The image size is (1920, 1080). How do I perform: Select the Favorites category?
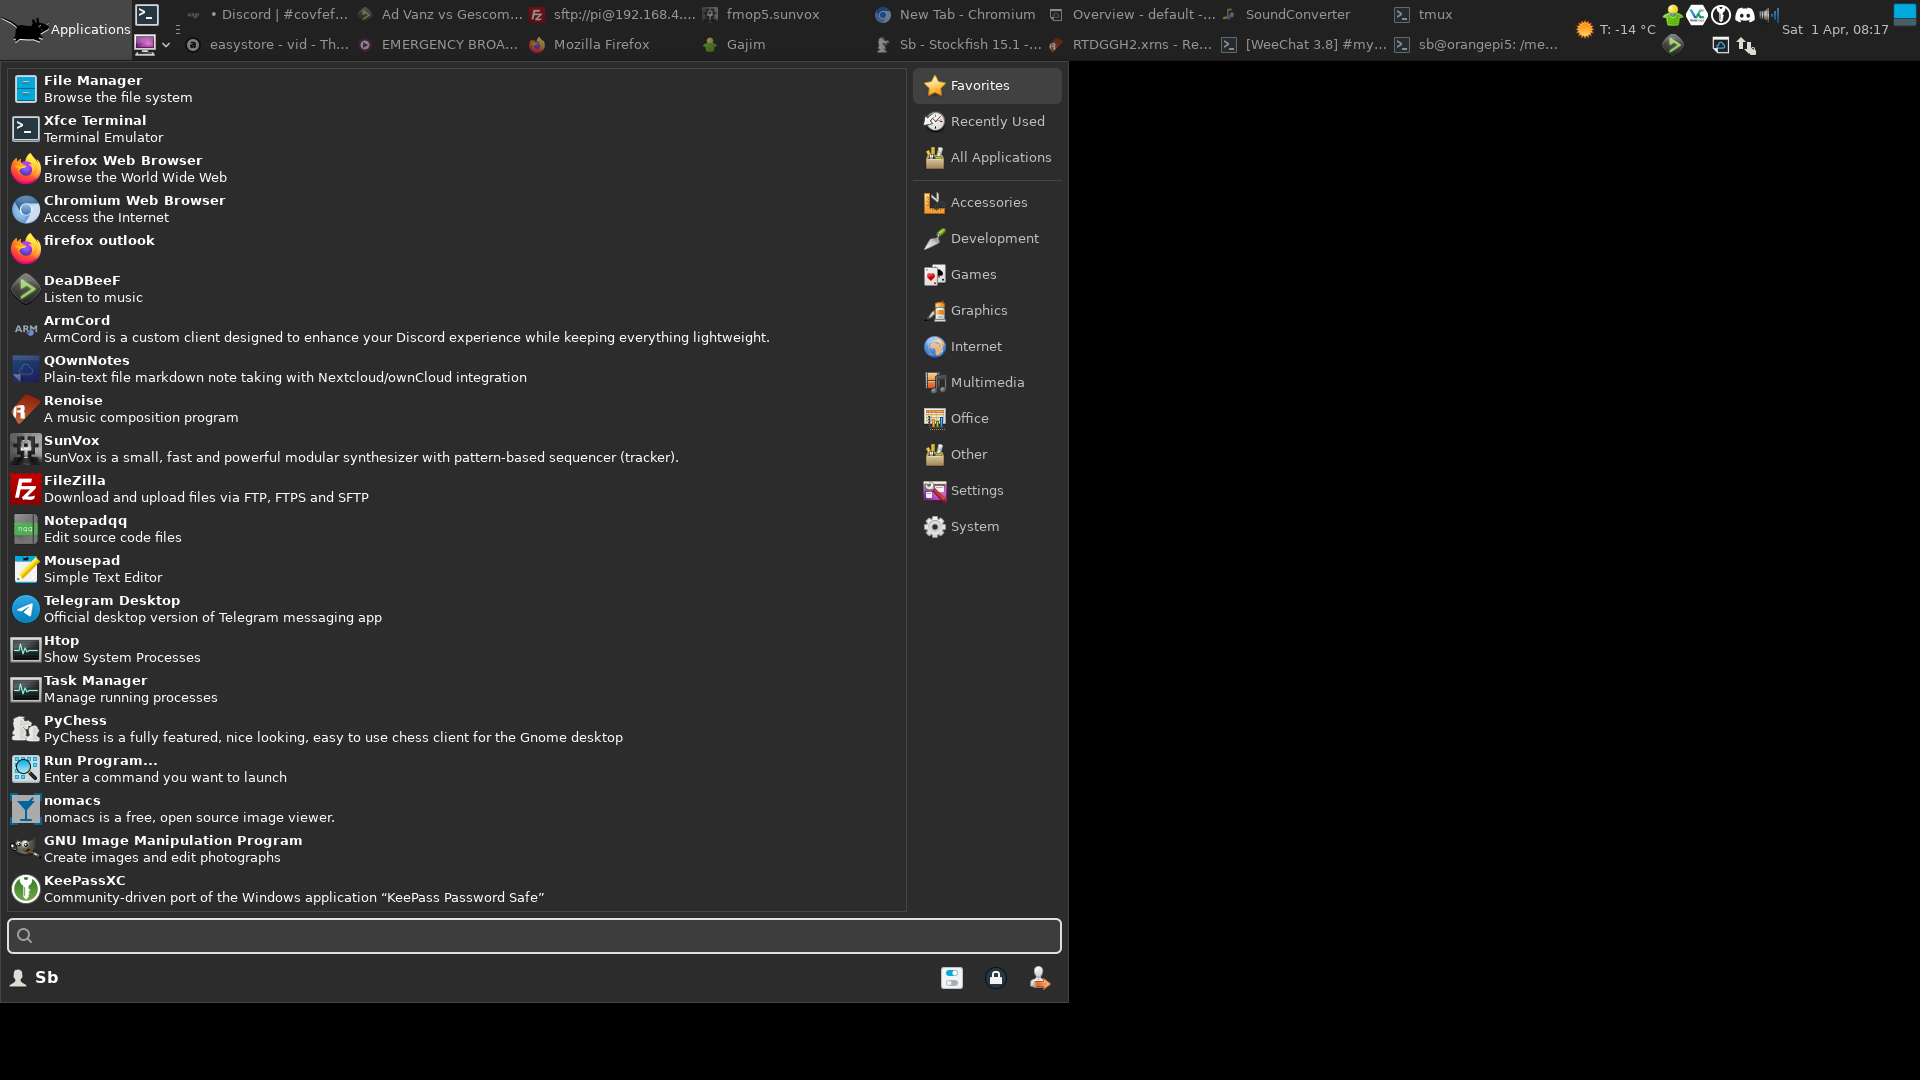click(987, 86)
